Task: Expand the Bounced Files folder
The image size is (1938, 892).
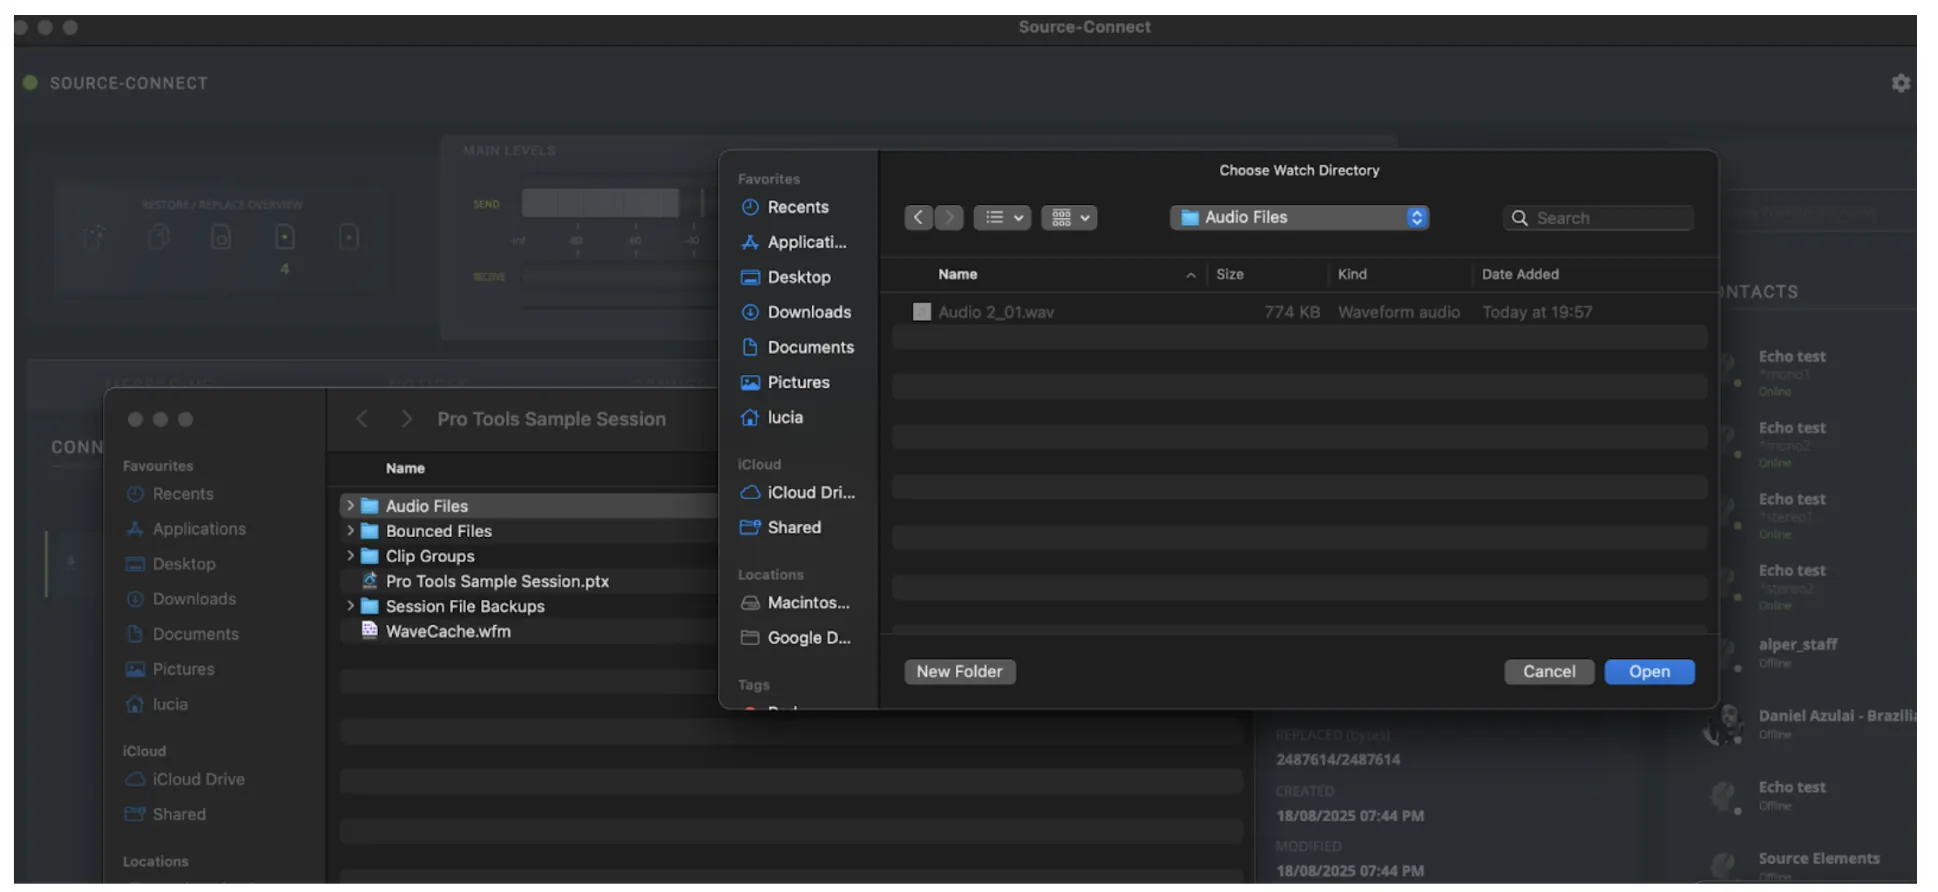Action: [350, 531]
